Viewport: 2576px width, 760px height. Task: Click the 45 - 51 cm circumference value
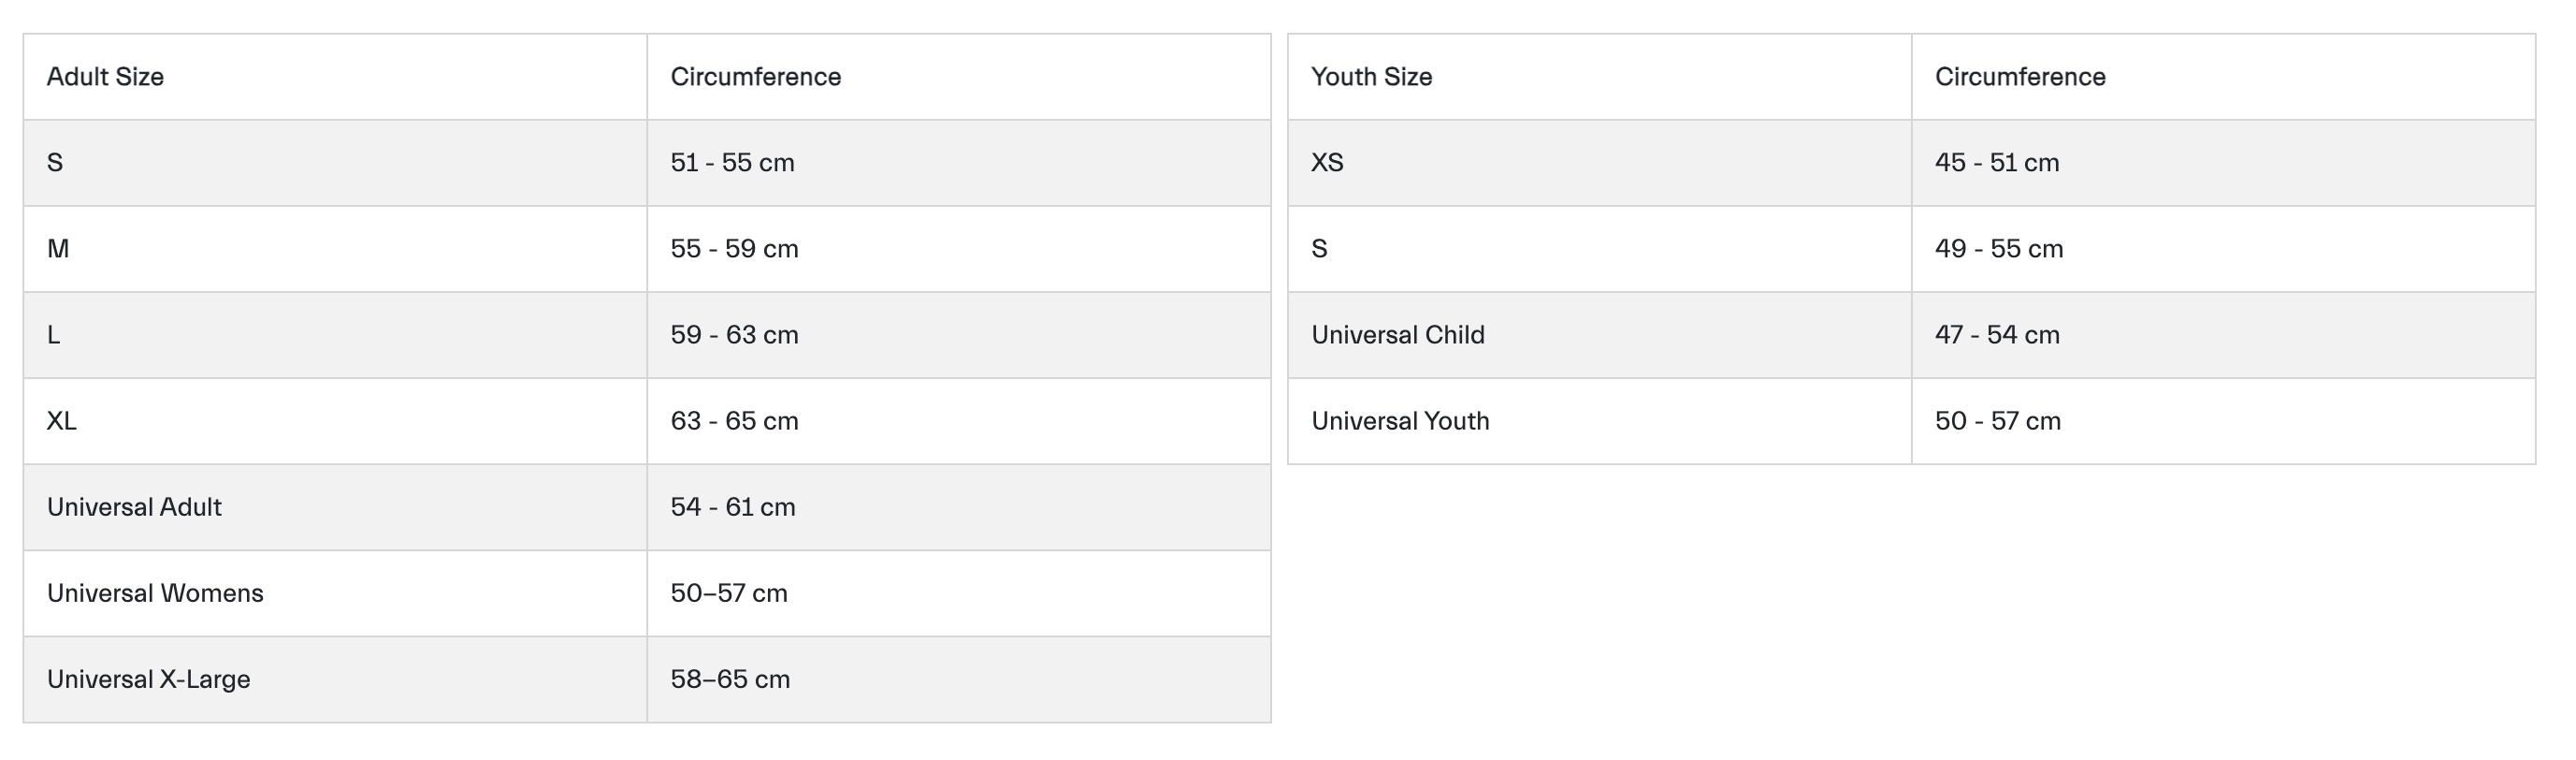point(1996,163)
